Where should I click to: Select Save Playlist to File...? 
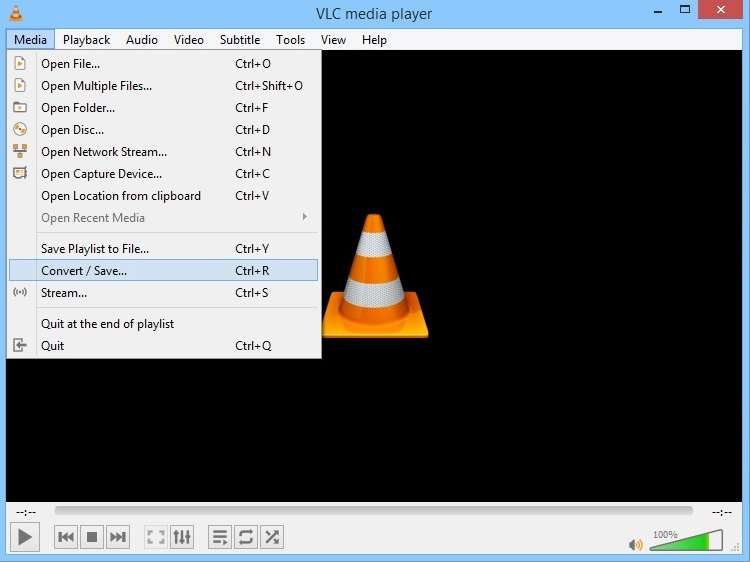click(x=164, y=249)
